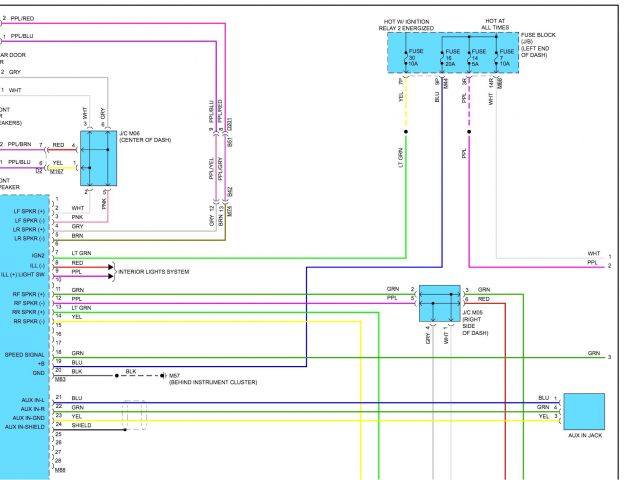Select the SPEED SIGNAL pin label
This screenshot has height=480, width=640.
tap(25, 354)
